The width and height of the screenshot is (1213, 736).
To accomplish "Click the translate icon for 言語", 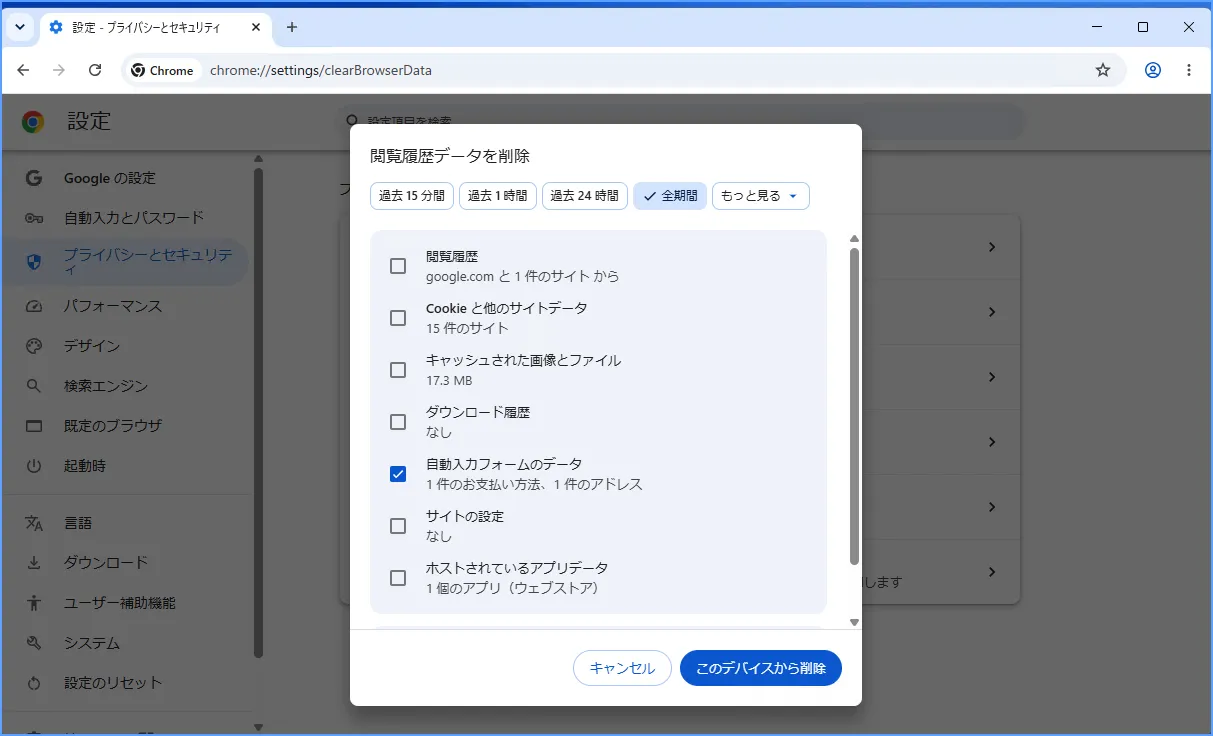I will [x=34, y=523].
